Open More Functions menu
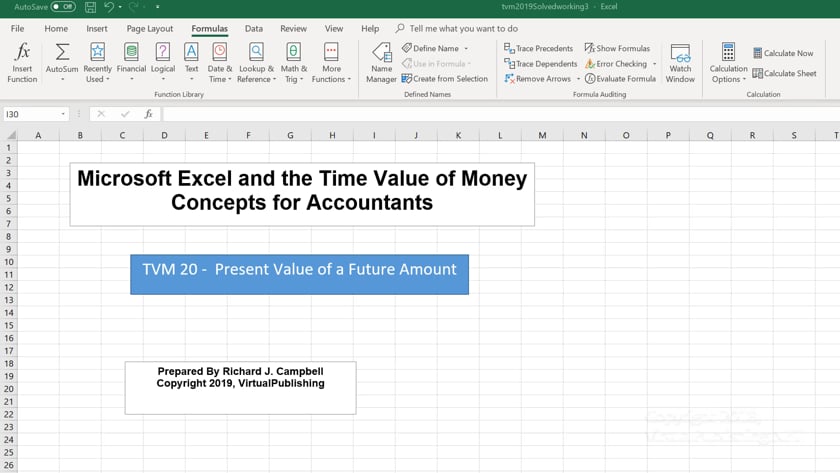The height and width of the screenshot is (473, 840). point(331,63)
